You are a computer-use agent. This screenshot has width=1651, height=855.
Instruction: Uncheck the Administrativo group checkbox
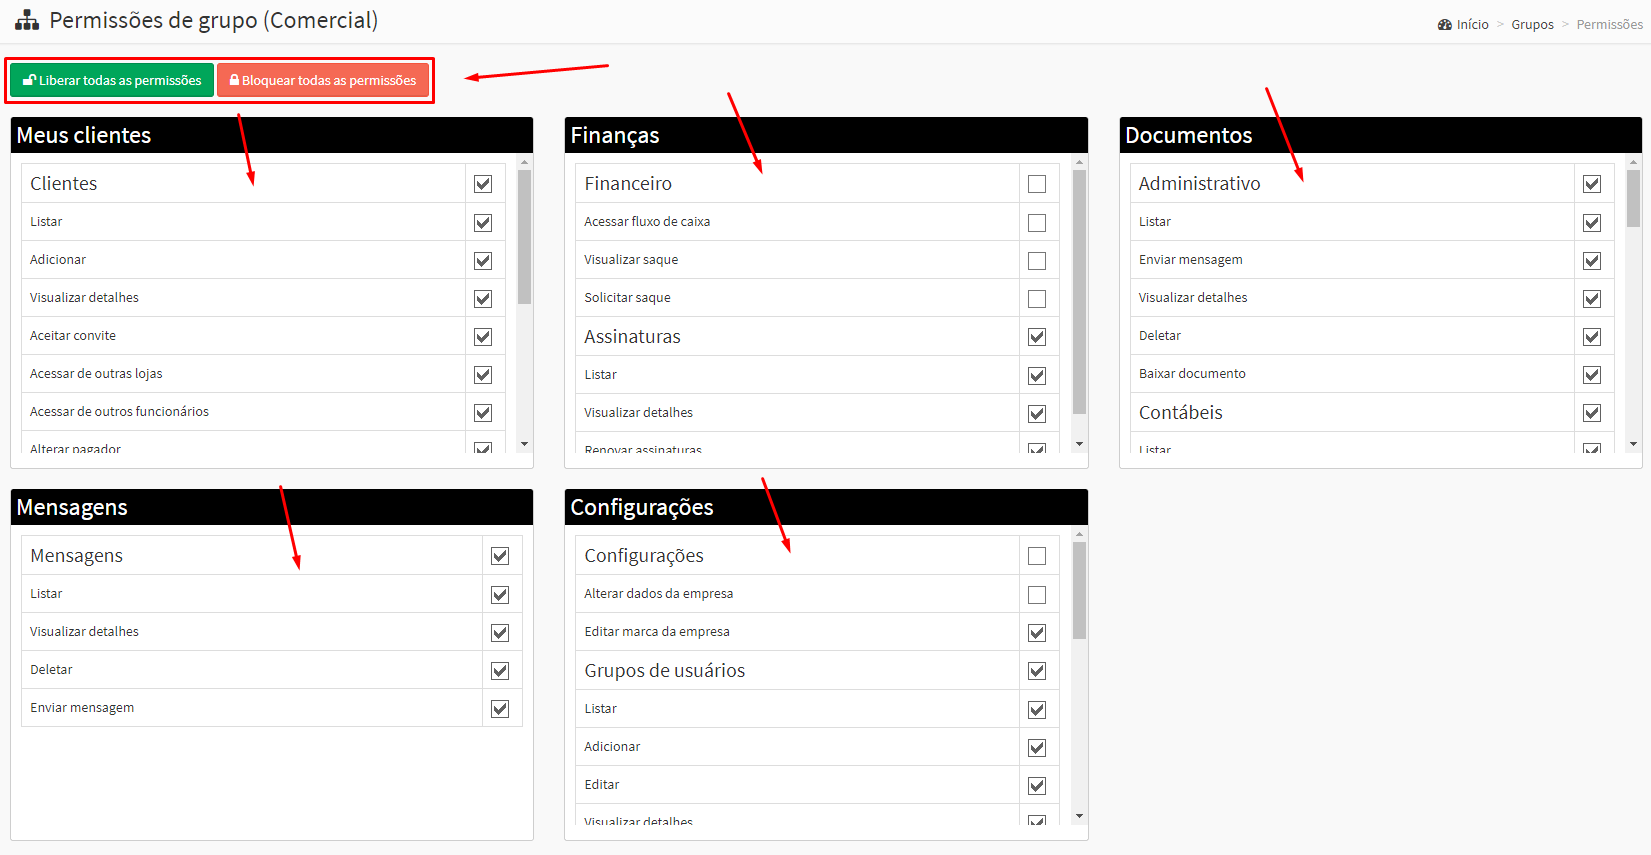pyautogui.click(x=1592, y=184)
